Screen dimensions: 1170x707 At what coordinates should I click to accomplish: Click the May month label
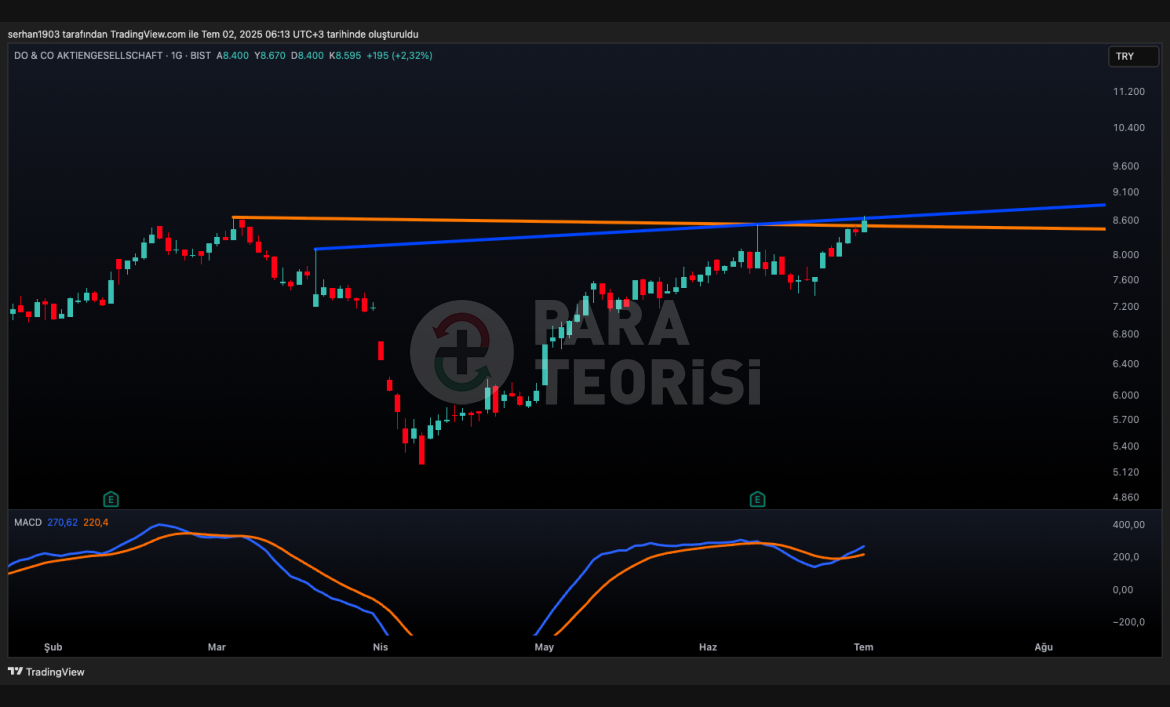pos(544,647)
